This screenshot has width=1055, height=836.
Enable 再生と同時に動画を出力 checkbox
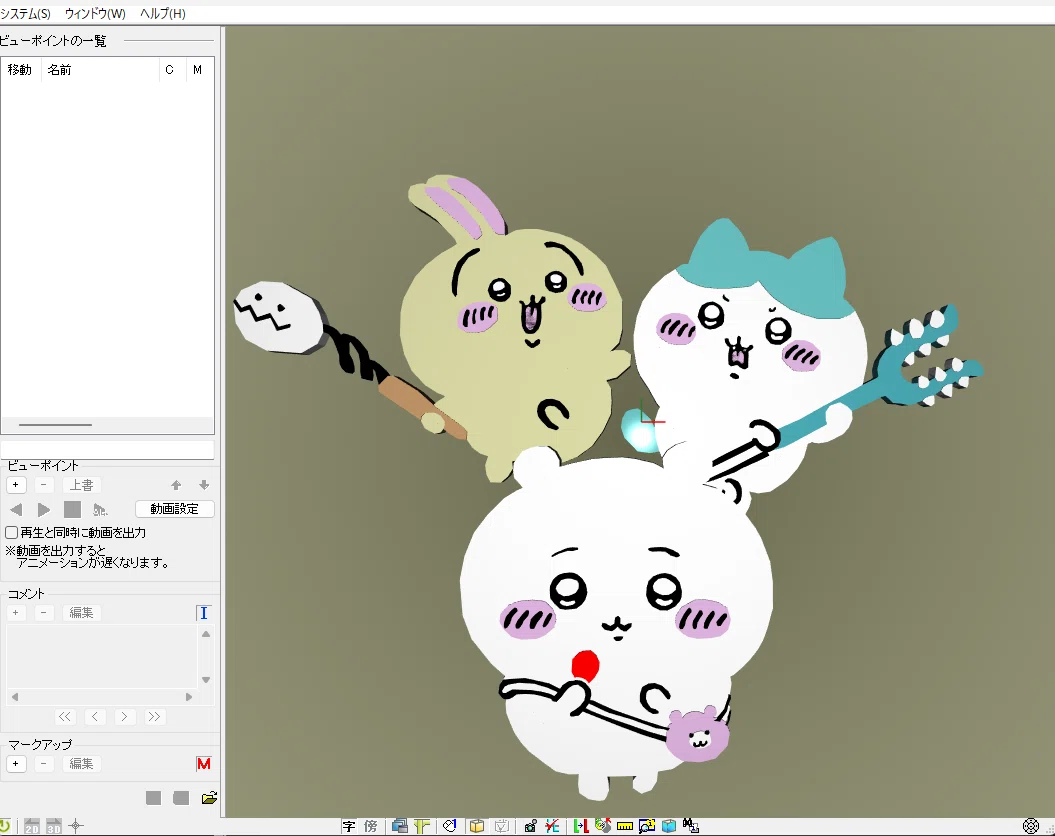(x=11, y=533)
